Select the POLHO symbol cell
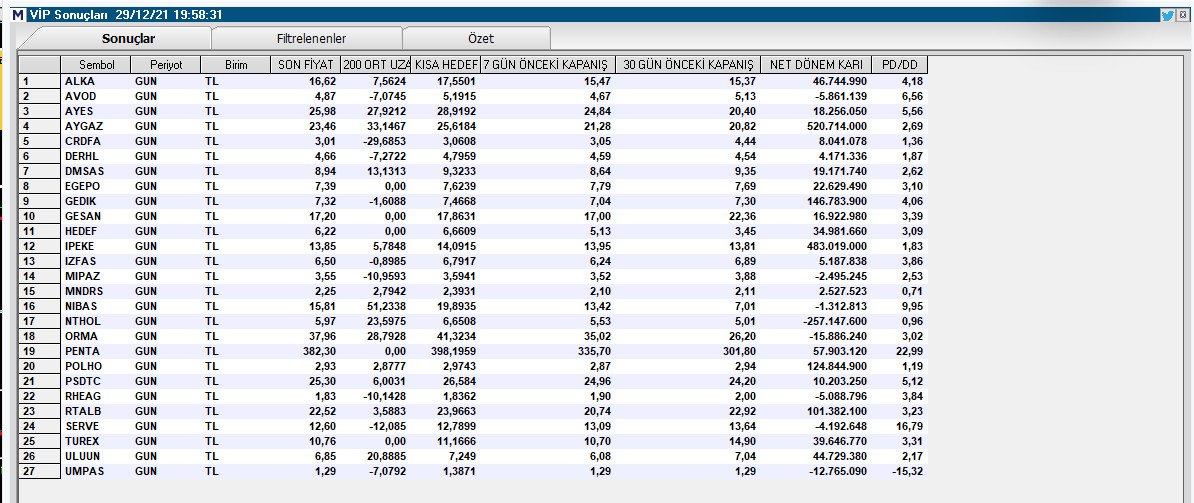 [x=95, y=366]
